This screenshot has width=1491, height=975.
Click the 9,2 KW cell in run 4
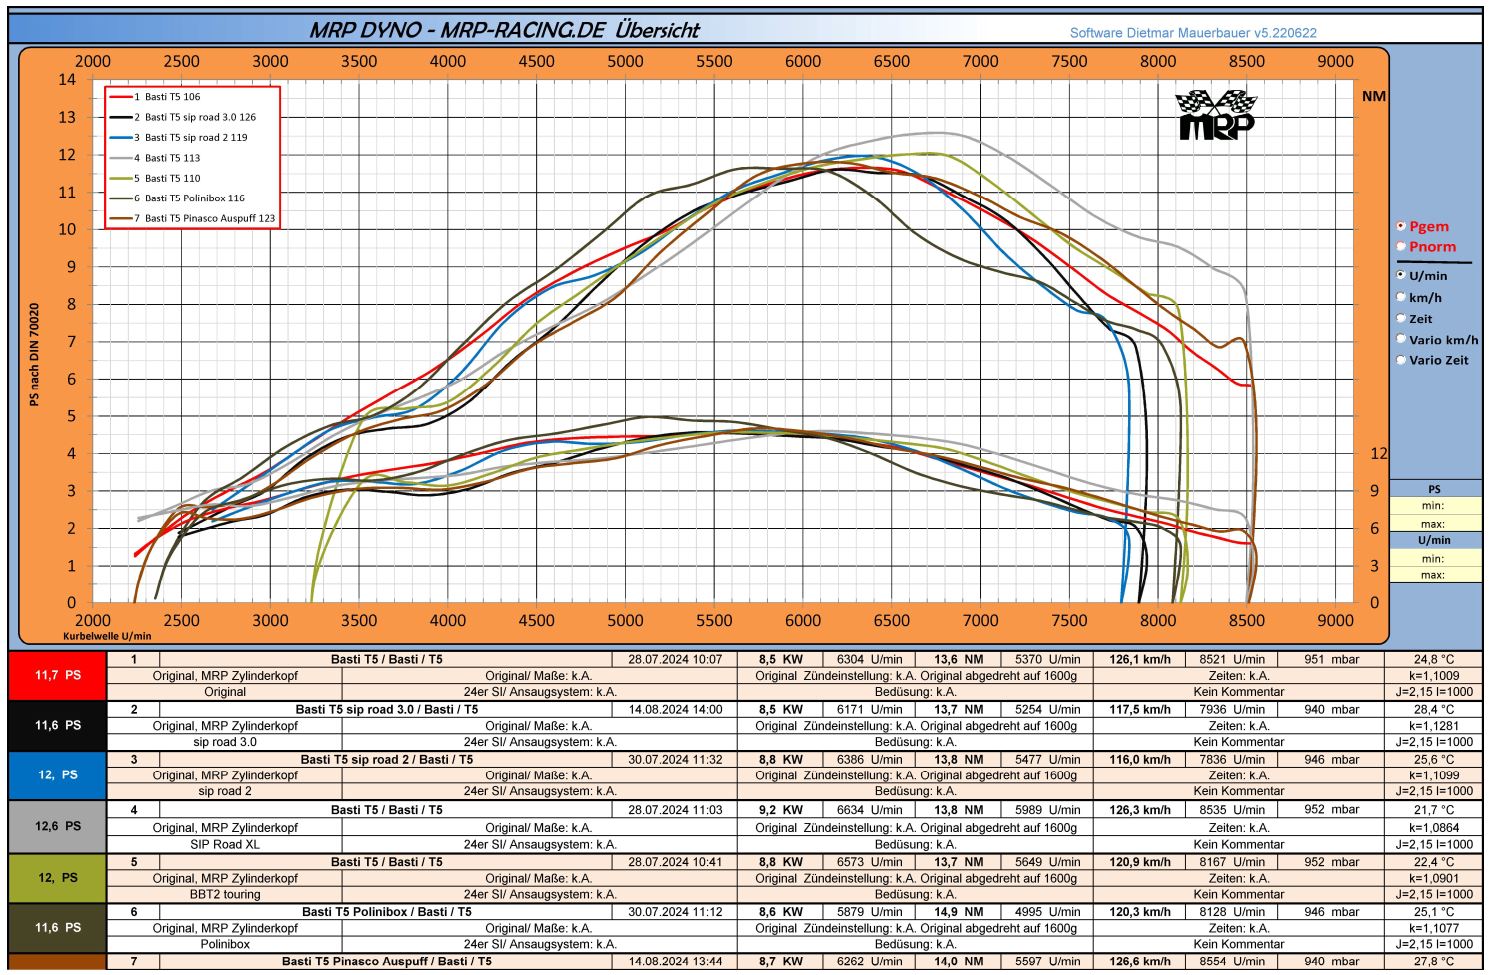(780, 810)
